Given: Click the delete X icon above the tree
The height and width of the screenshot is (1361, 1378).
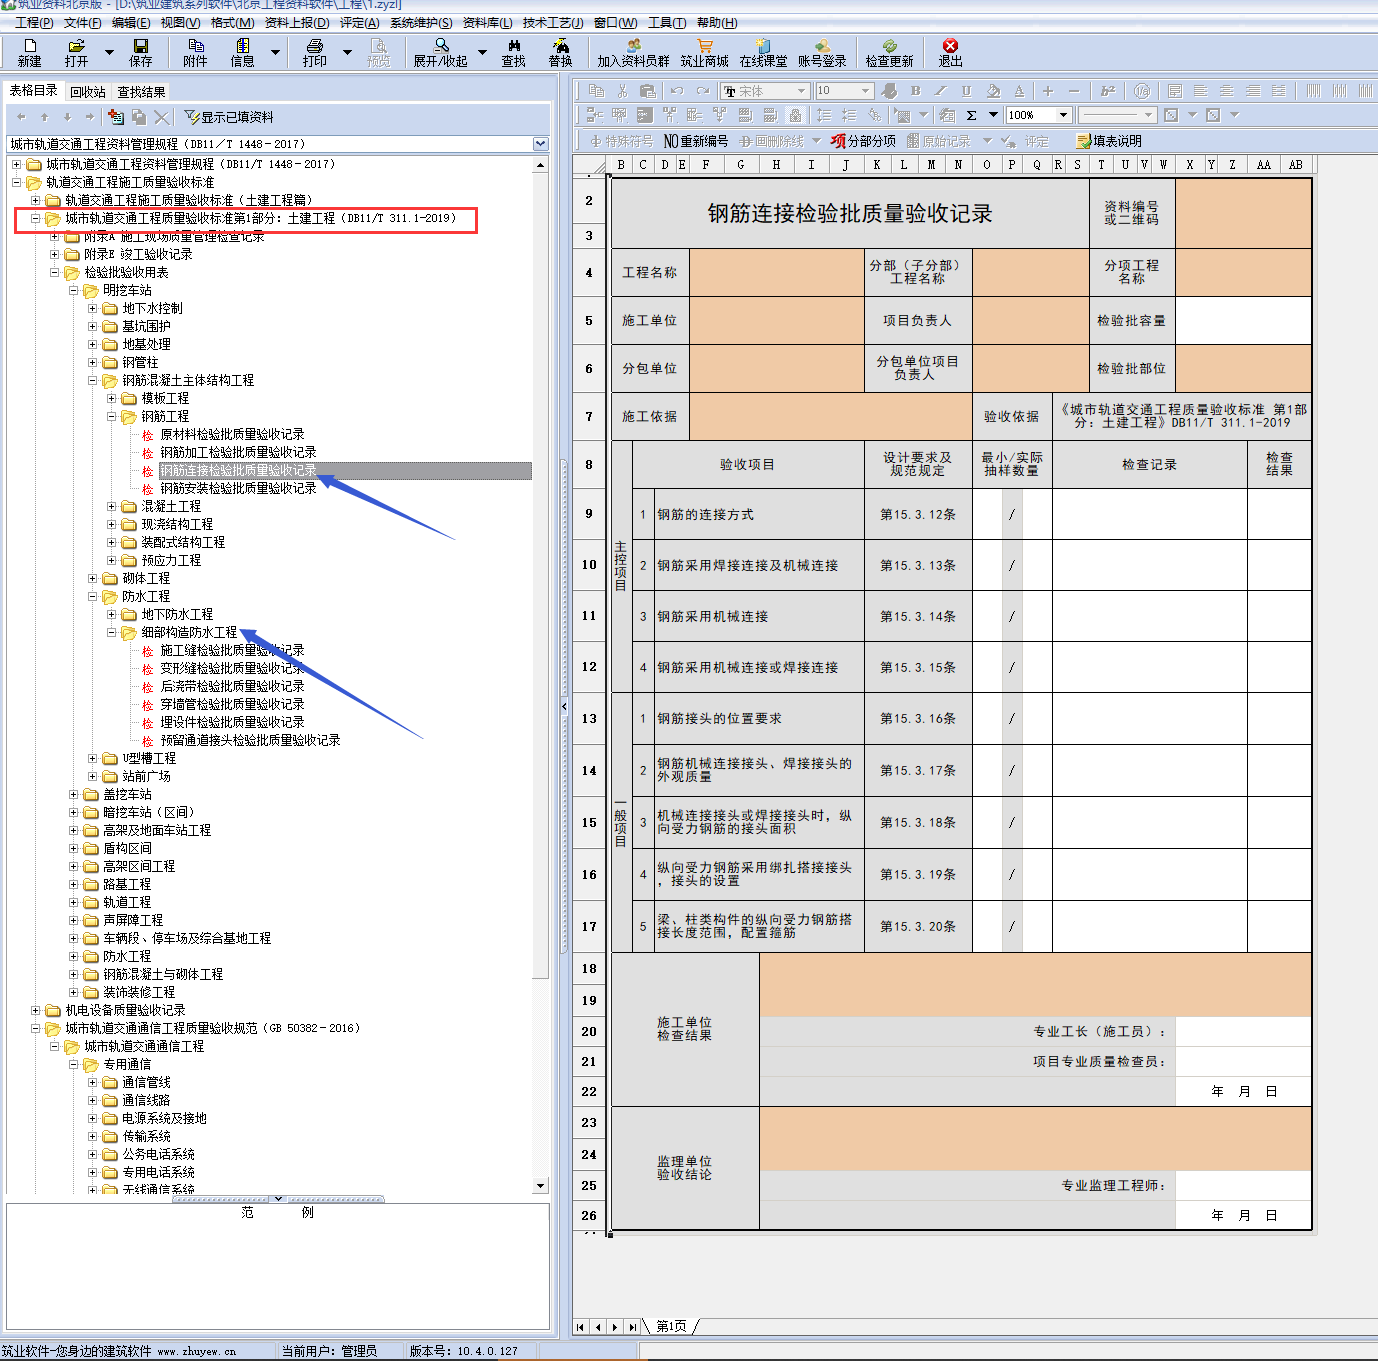Looking at the screenshot, I should click(x=162, y=117).
